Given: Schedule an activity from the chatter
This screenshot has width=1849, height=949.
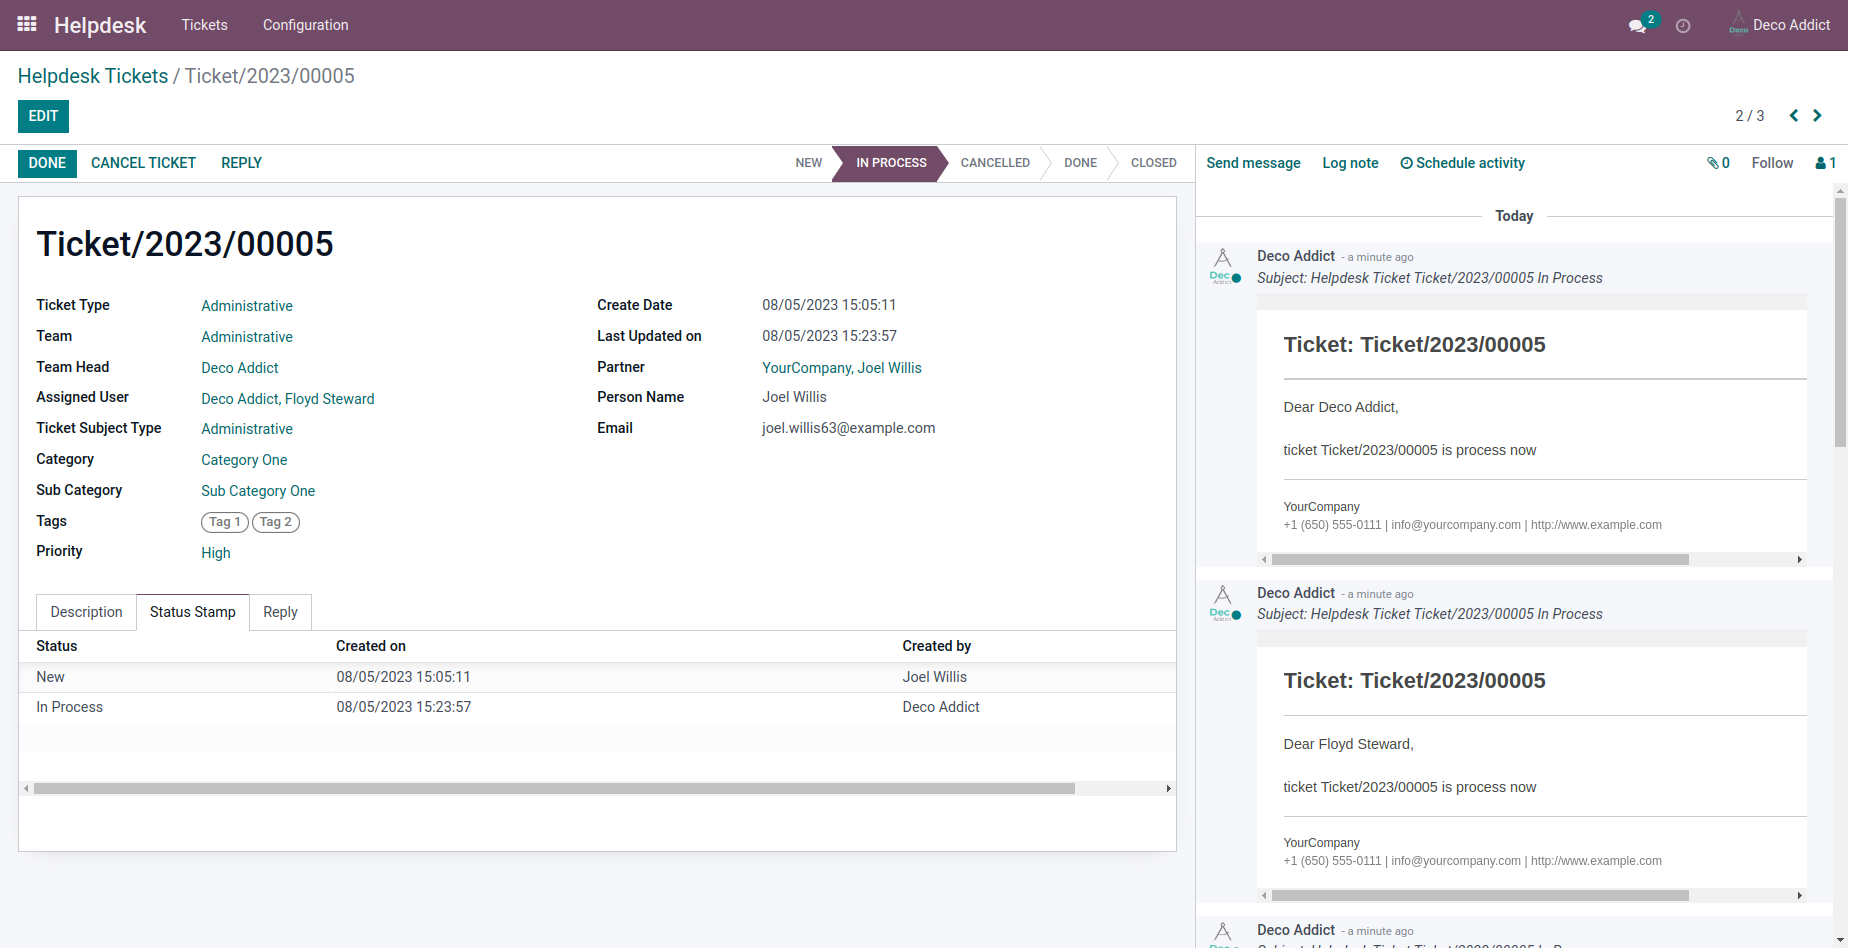Looking at the screenshot, I should pyautogui.click(x=1463, y=163).
